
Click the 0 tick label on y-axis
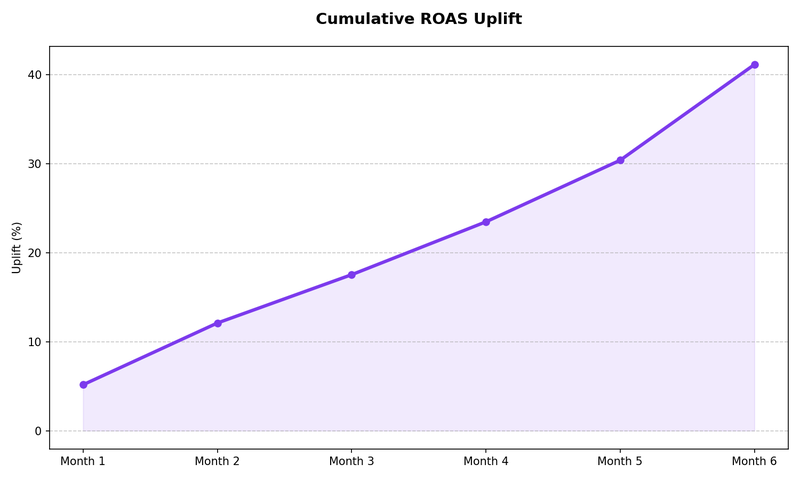point(38,432)
